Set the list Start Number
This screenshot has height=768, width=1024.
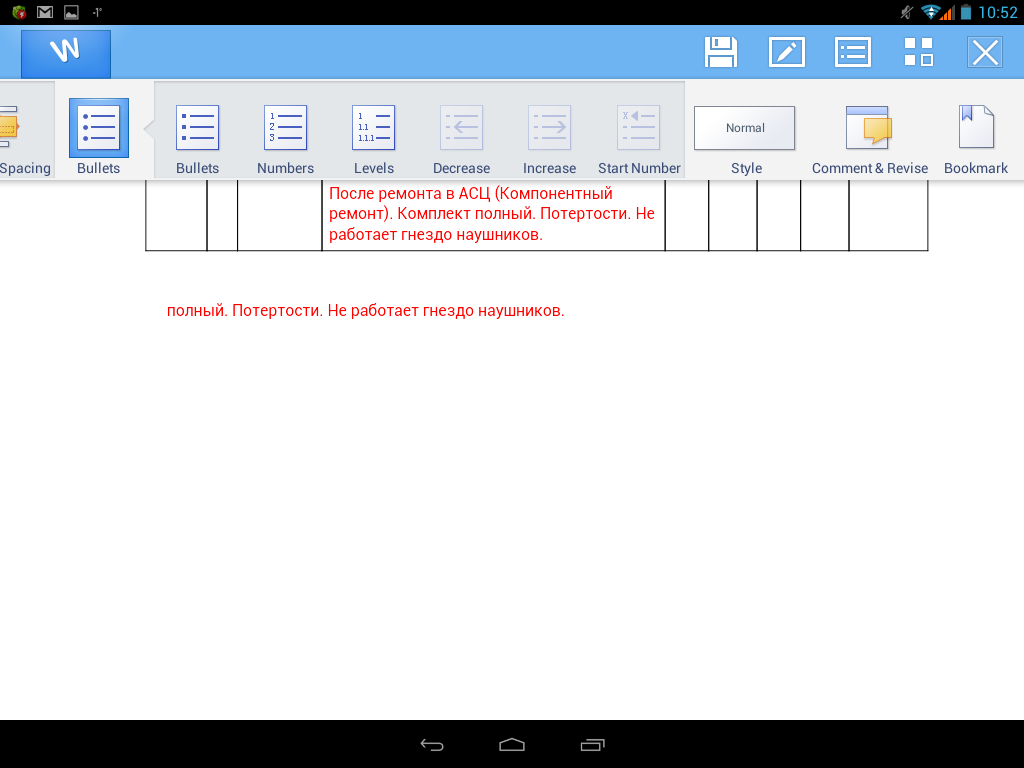tap(639, 138)
